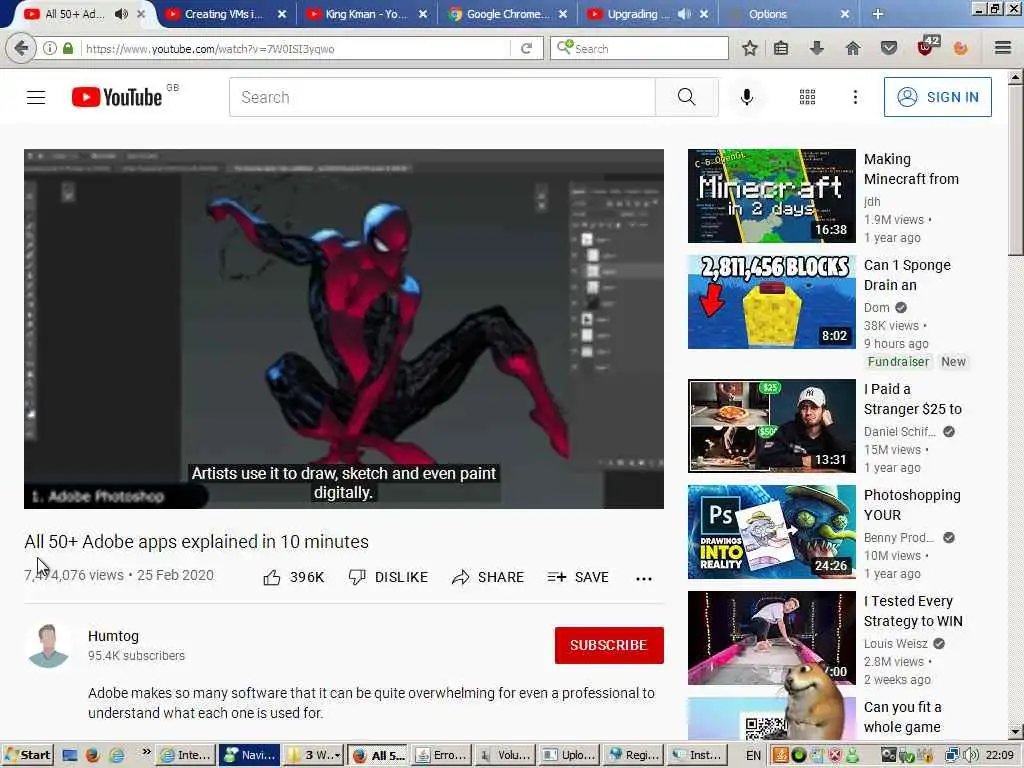Dislike the video
The height and width of the screenshot is (768, 1024).
coord(388,577)
